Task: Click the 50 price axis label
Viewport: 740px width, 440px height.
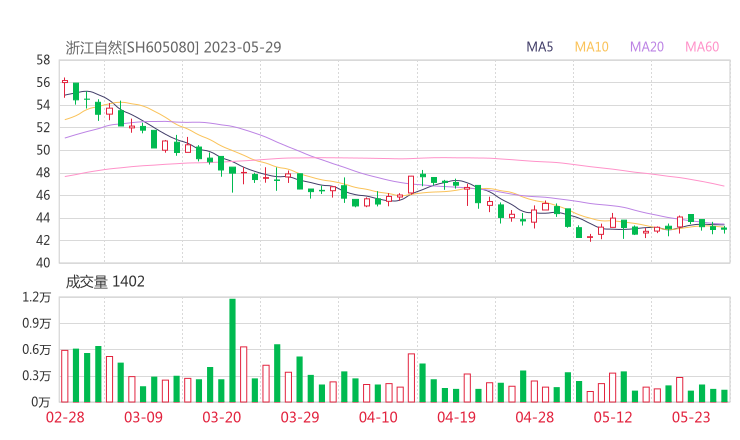Action: (43, 150)
